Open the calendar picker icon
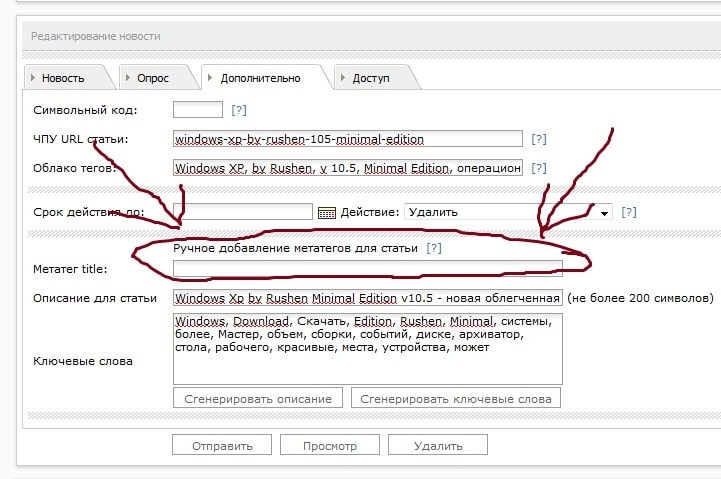The image size is (721, 479). [x=327, y=212]
